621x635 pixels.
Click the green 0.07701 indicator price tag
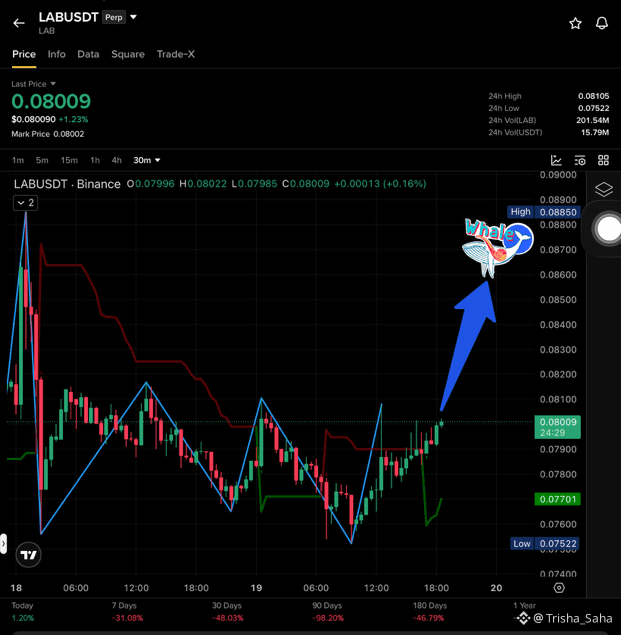557,499
